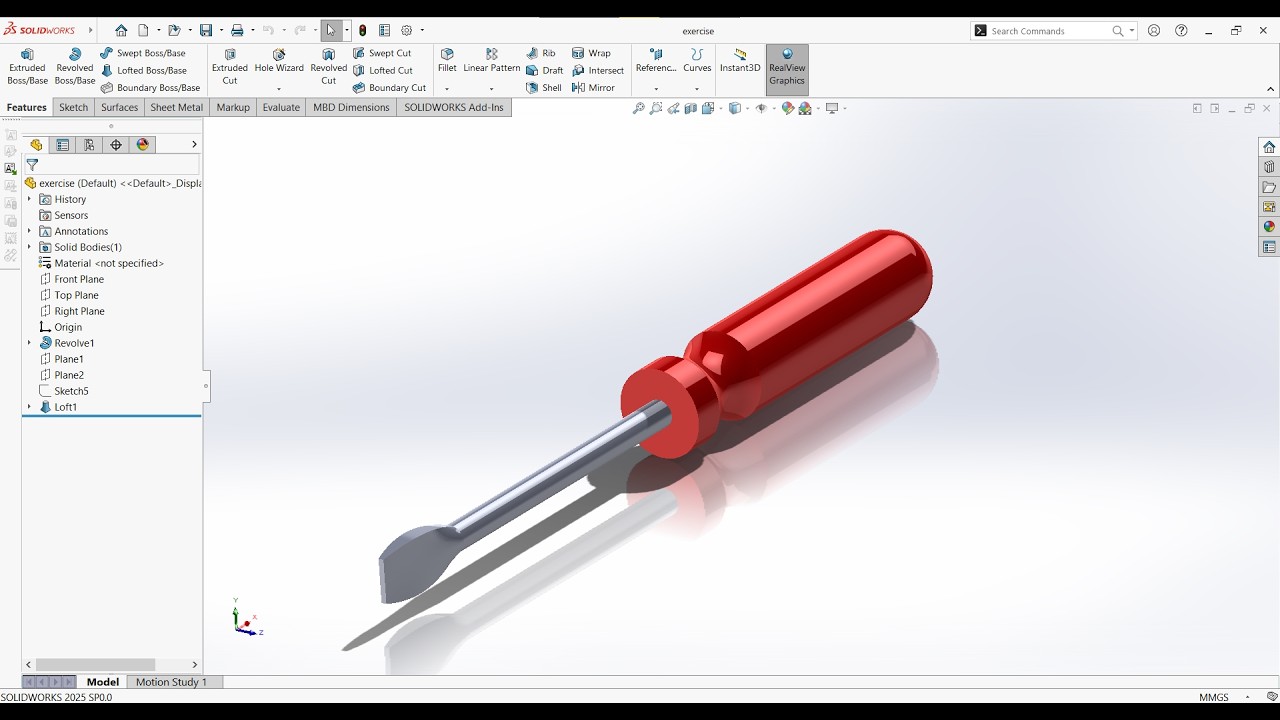Viewport: 1280px width, 720px height.
Task: Open the DisplayManager tab icon
Action: tap(143, 145)
